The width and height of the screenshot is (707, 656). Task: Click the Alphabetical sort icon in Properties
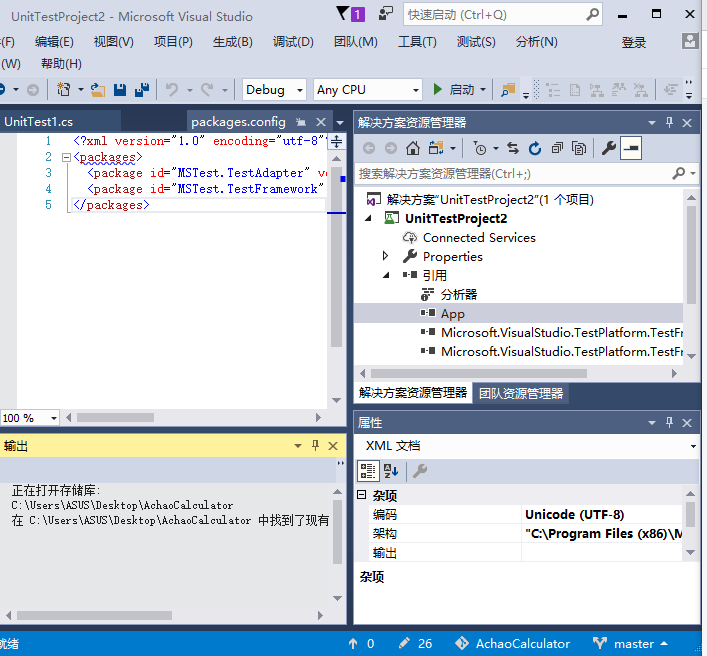coord(391,471)
